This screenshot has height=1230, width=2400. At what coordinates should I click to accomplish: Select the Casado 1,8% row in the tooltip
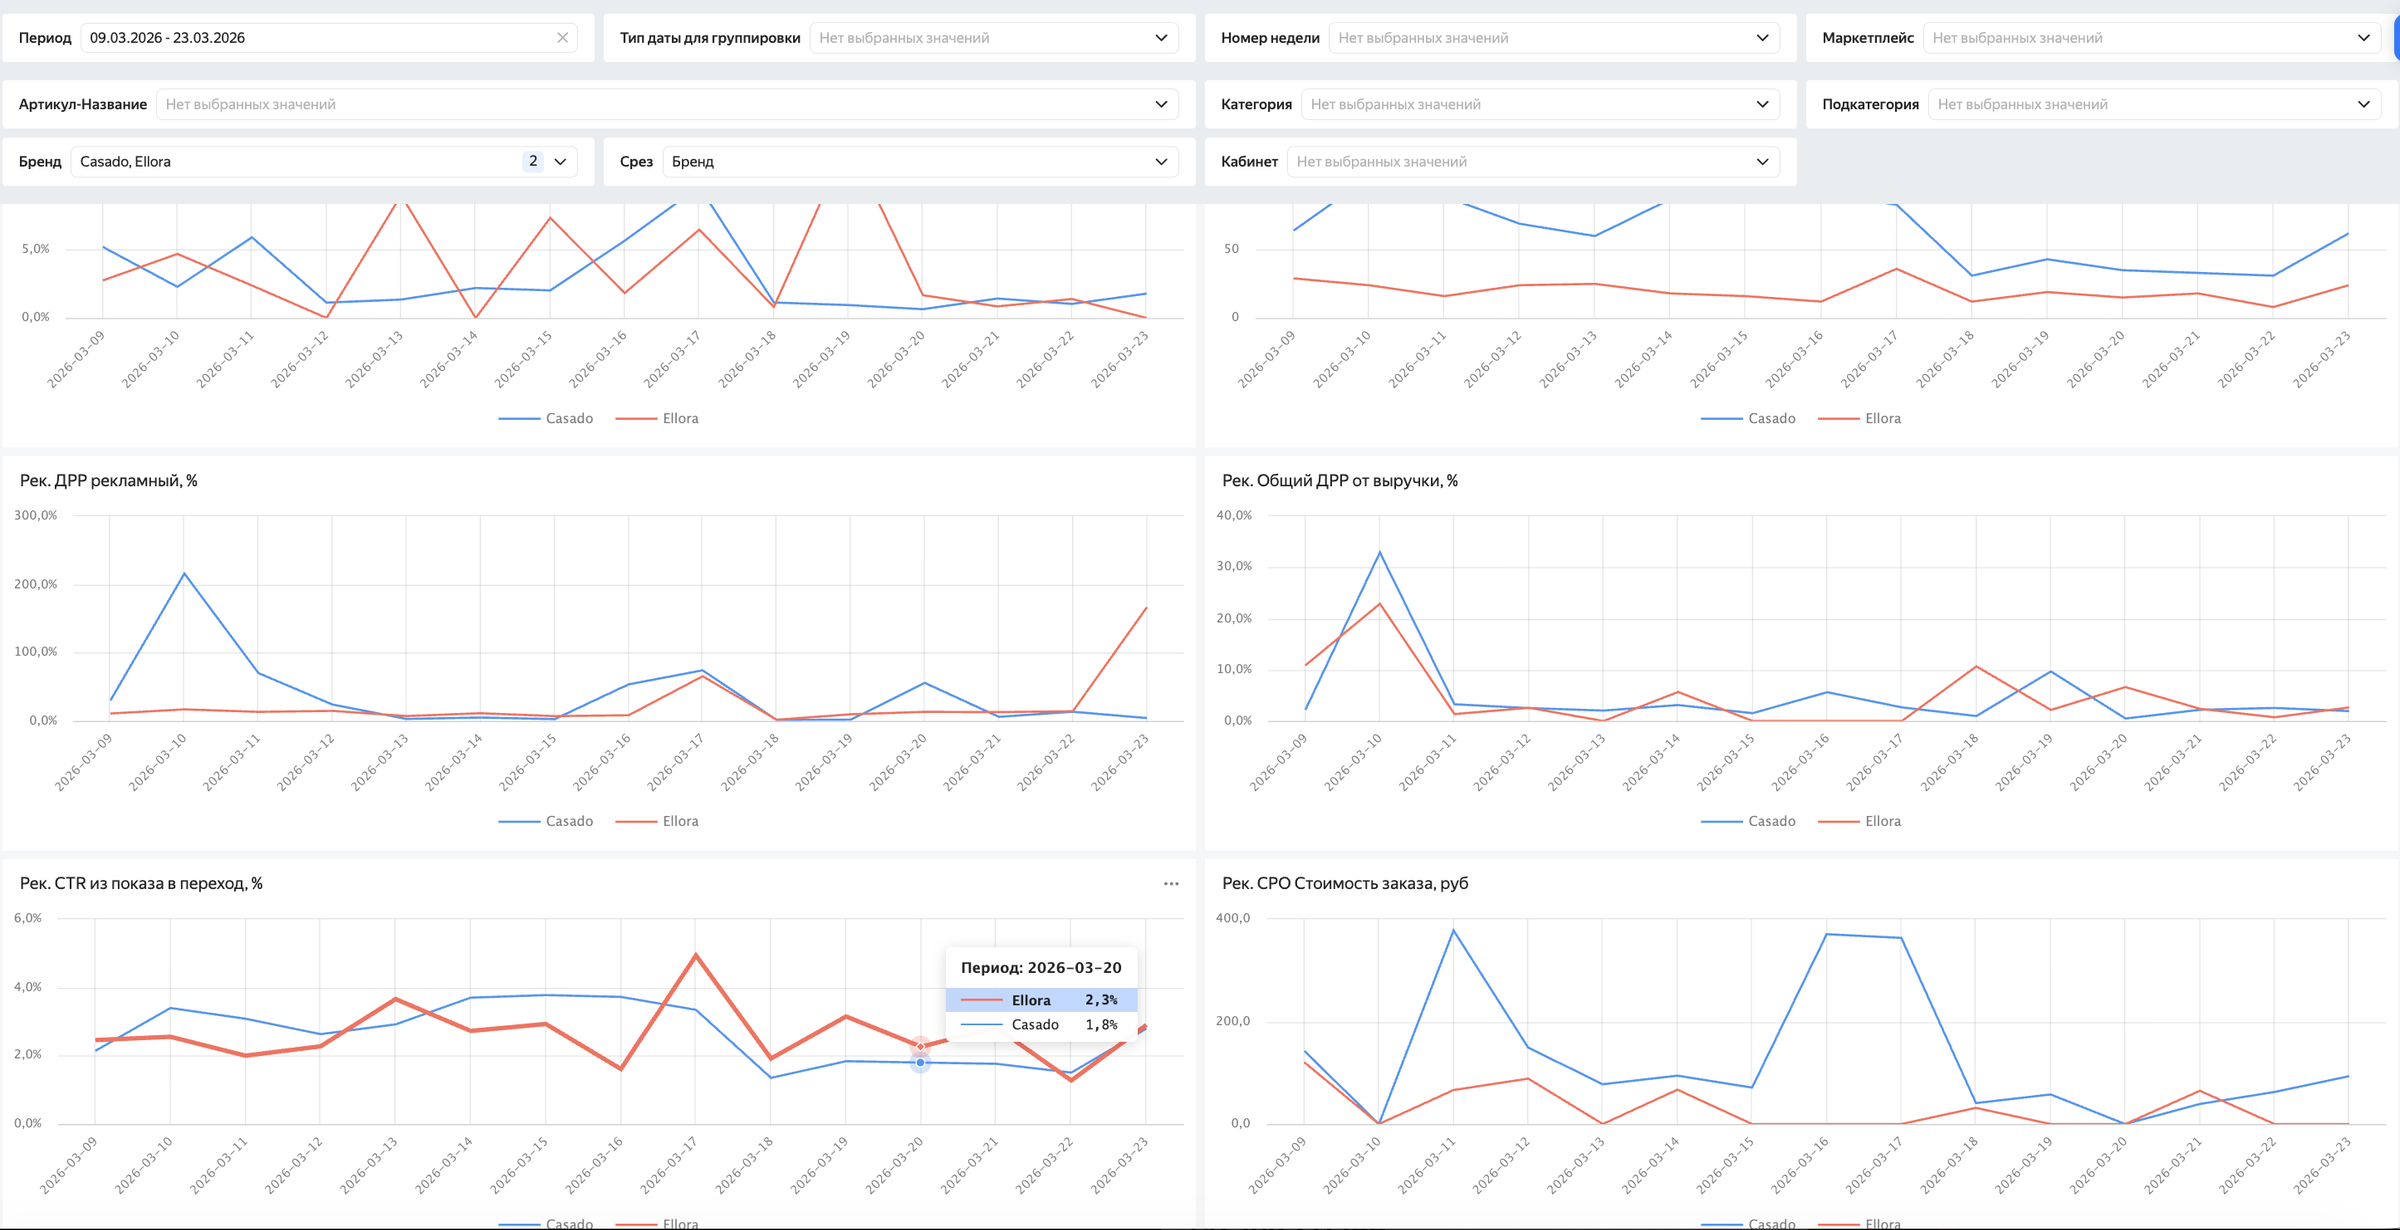1041,1025
